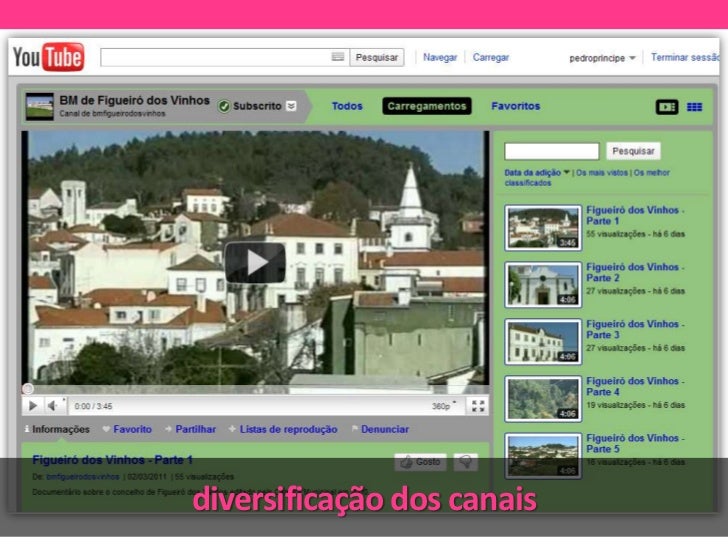
Task: Click the YouTube logo
Action: 48,57
